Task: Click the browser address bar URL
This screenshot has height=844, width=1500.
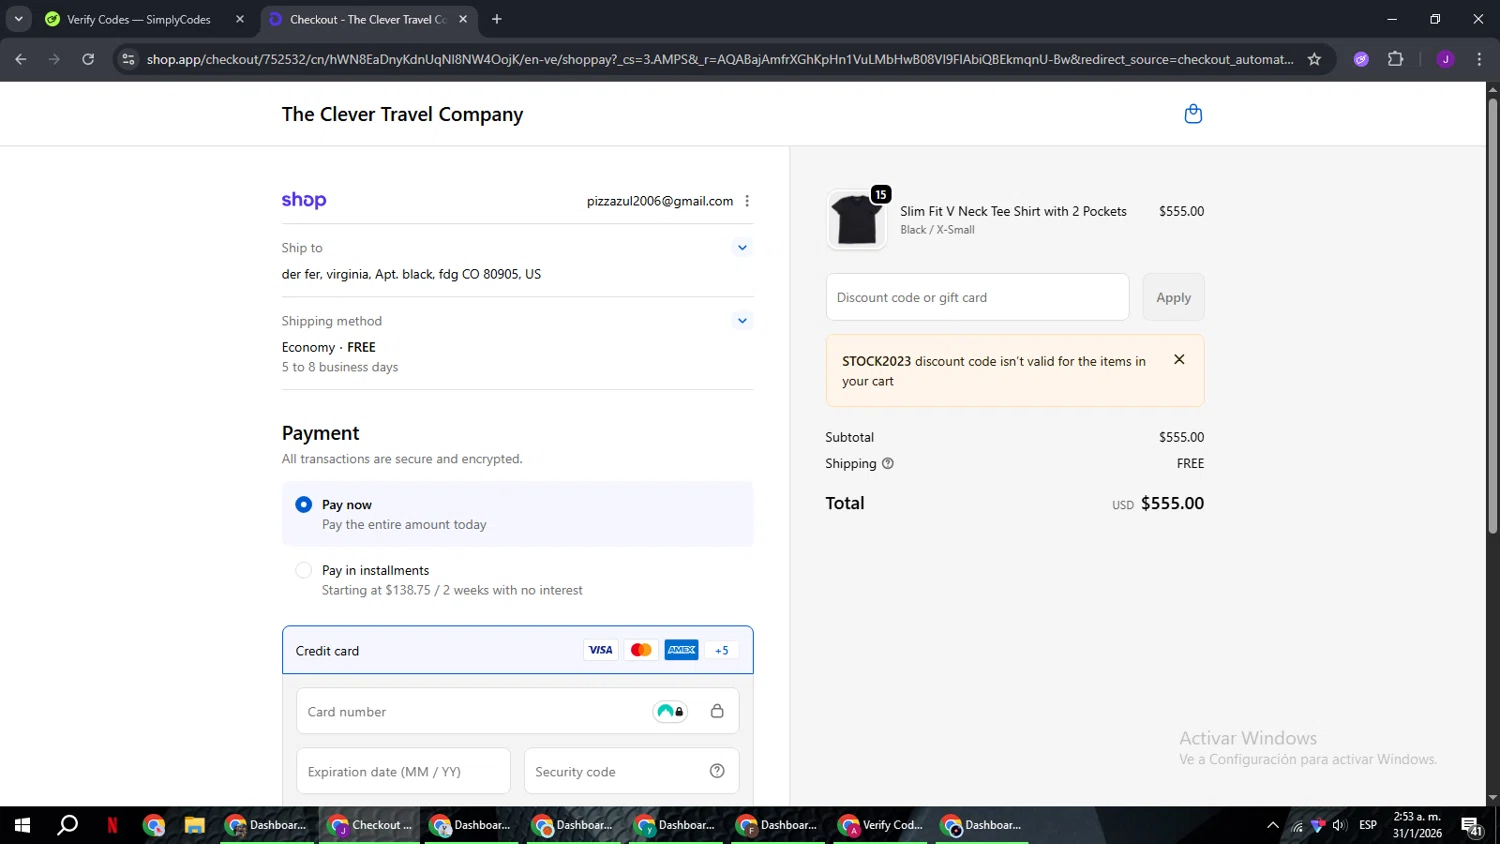Action: pos(720,59)
